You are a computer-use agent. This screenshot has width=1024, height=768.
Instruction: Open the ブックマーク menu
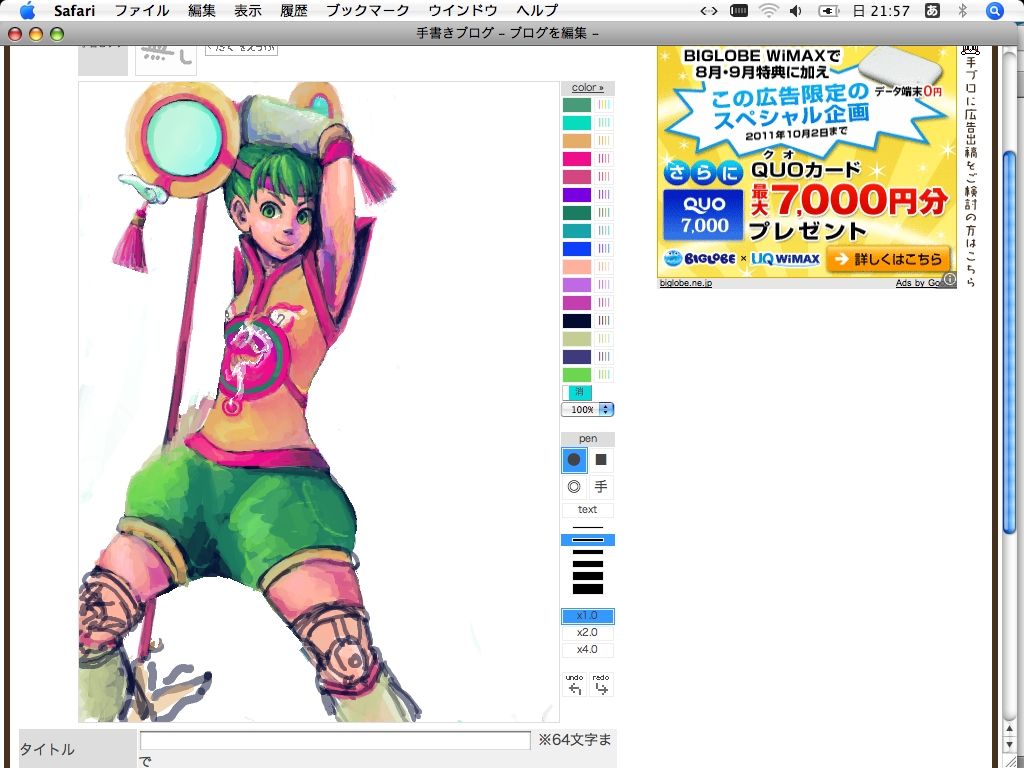point(368,11)
